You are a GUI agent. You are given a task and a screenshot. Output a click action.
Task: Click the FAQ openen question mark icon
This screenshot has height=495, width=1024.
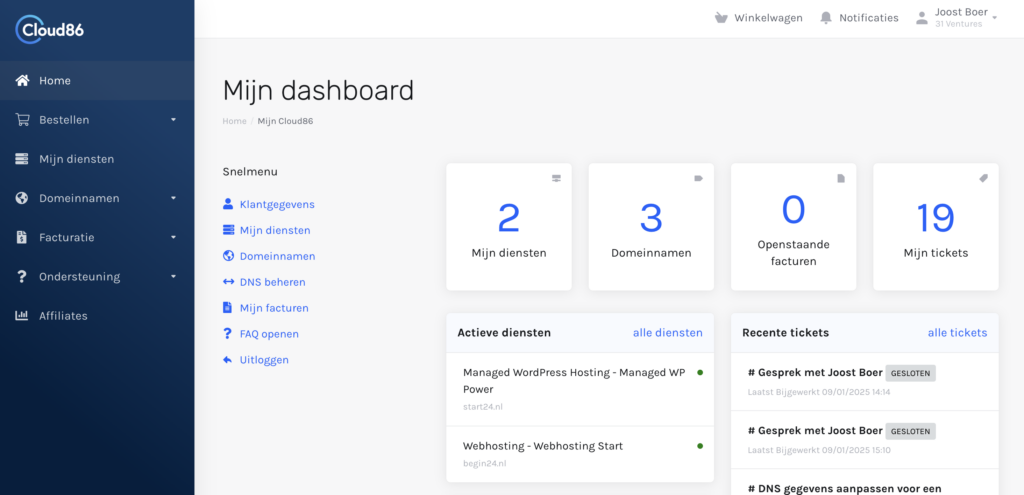[228, 334]
